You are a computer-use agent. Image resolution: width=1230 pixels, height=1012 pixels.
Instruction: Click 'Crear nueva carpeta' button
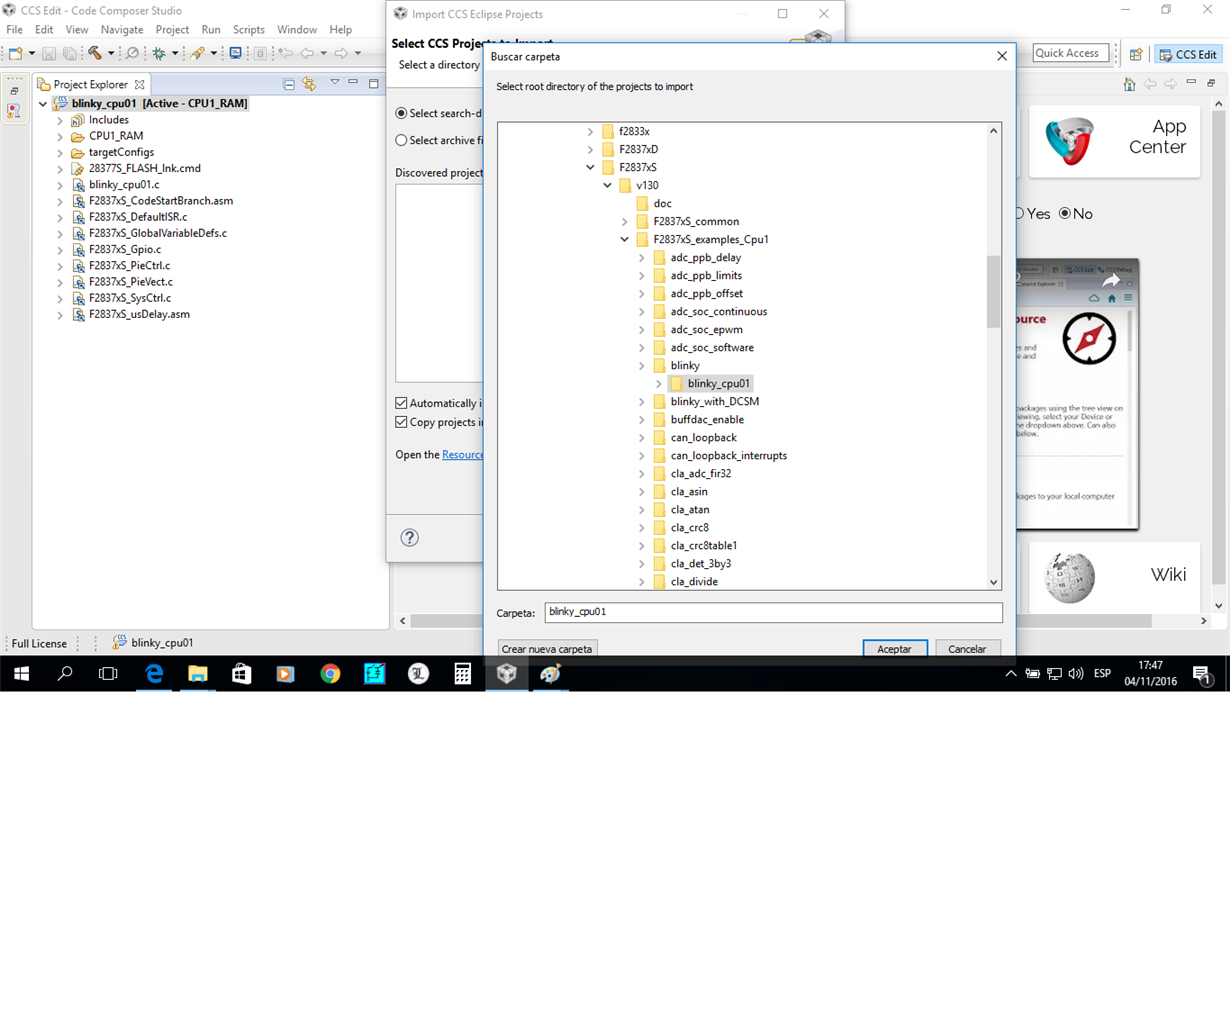pyautogui.click(x=547, y=649)
